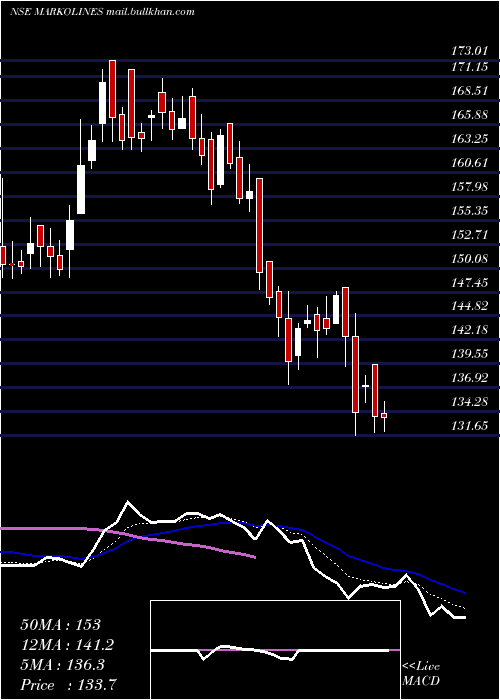Click the 163.25 price axis label
The height and width of the screenshot is (700, 500).
pyautogui.click(x=469, y=139)
